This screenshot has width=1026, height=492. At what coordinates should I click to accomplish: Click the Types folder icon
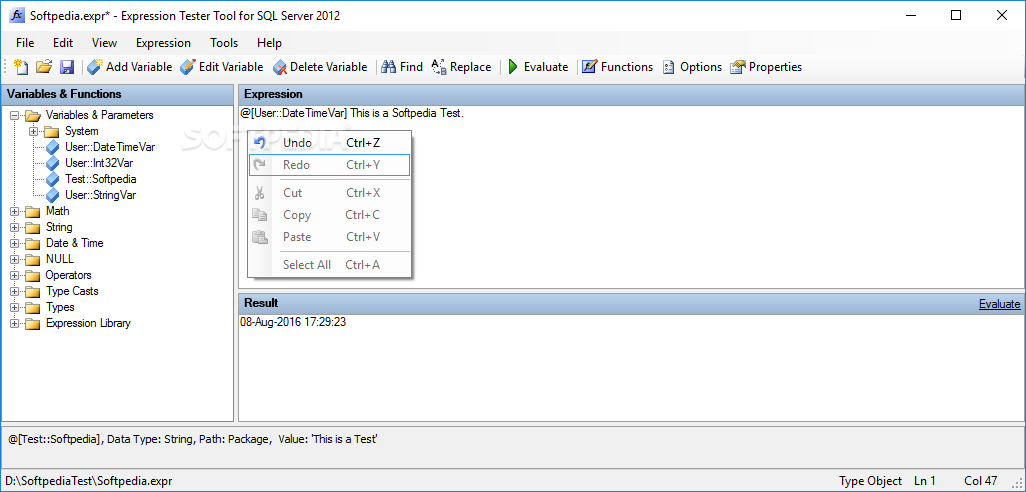[x=33, y=308]
